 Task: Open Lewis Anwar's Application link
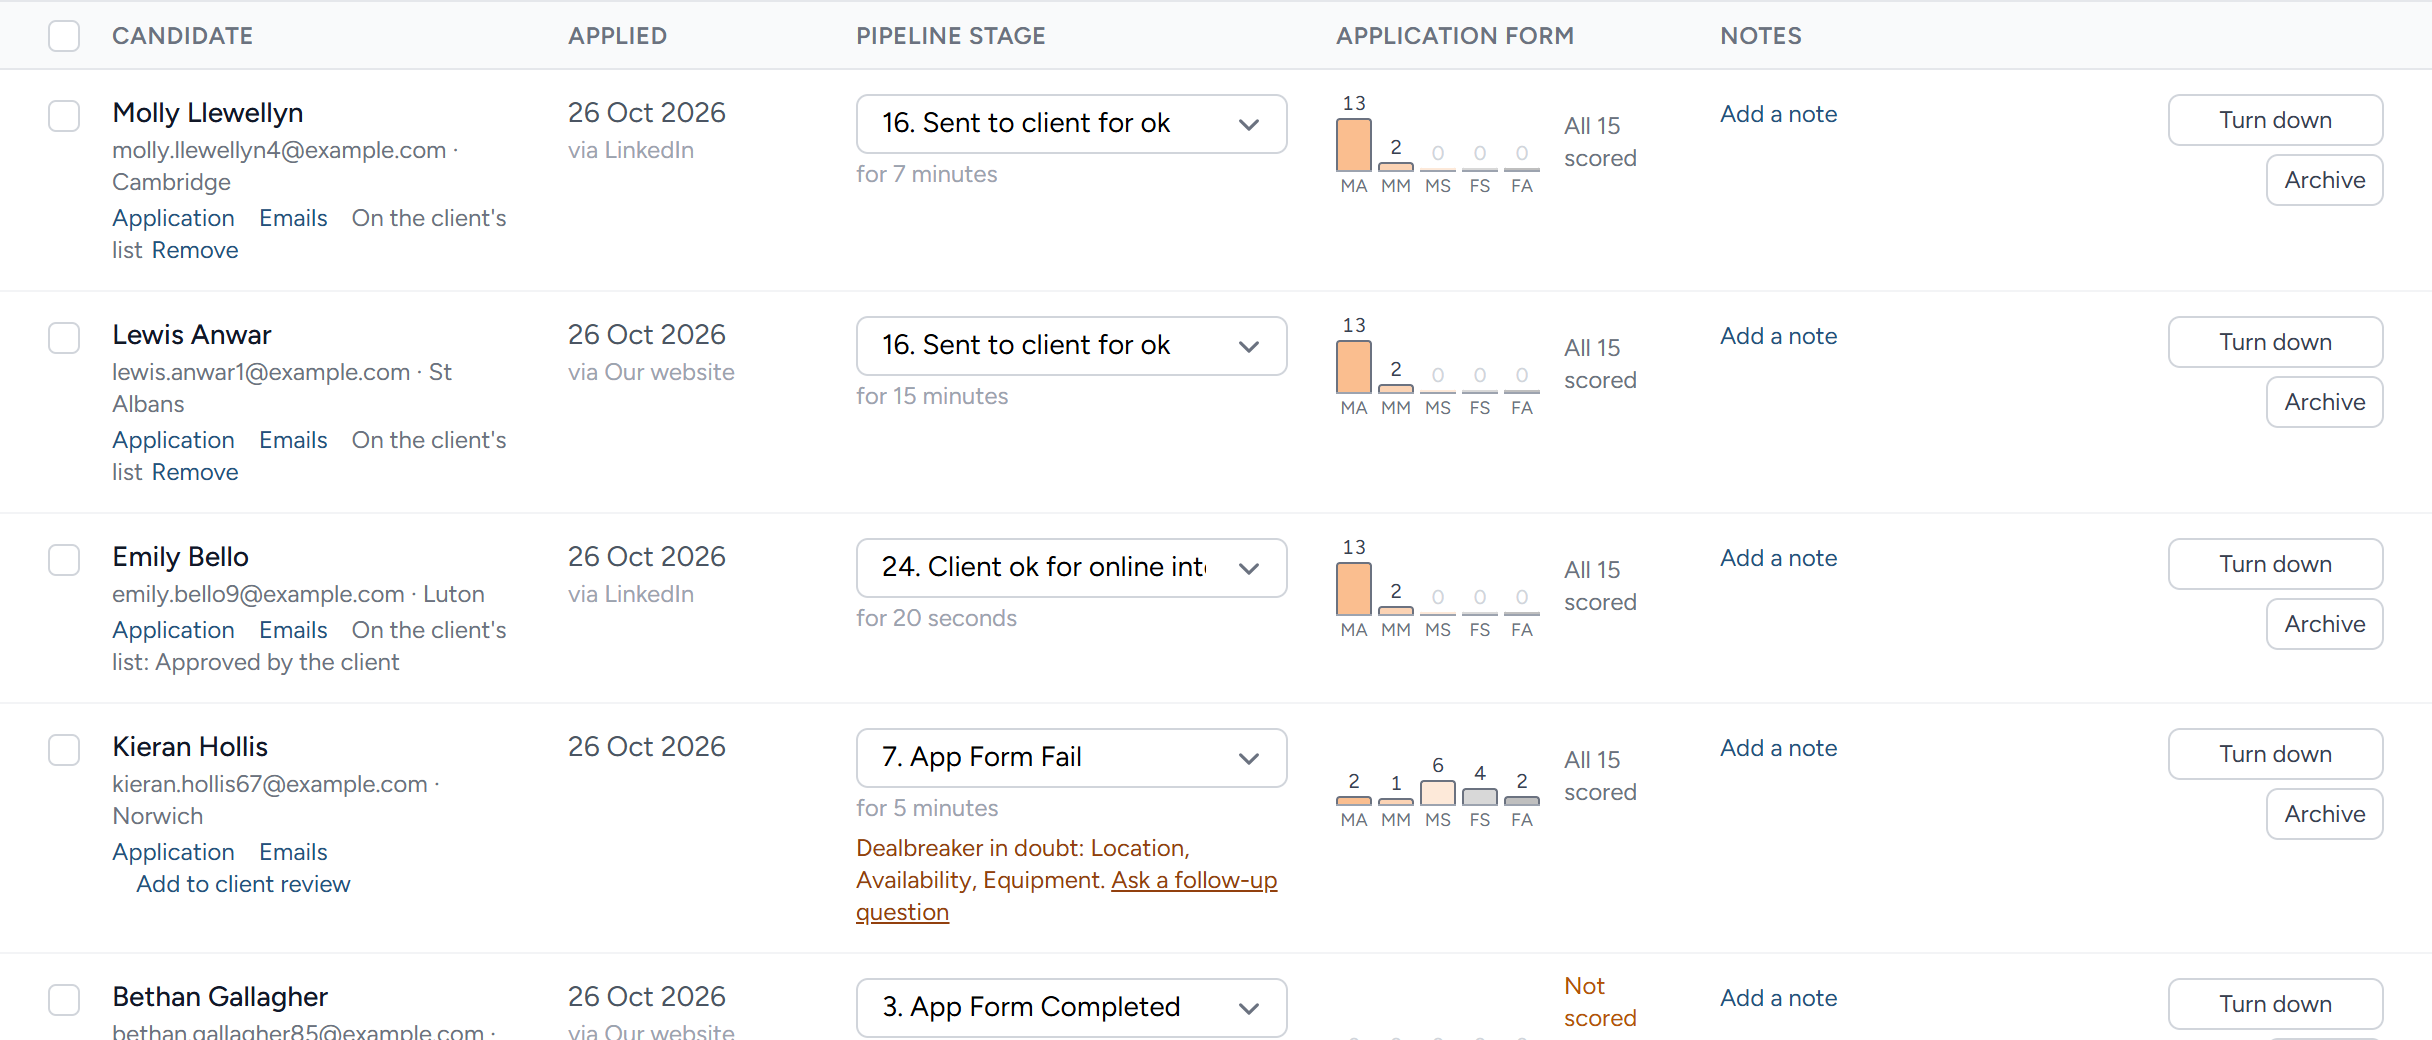click(173, 440)
